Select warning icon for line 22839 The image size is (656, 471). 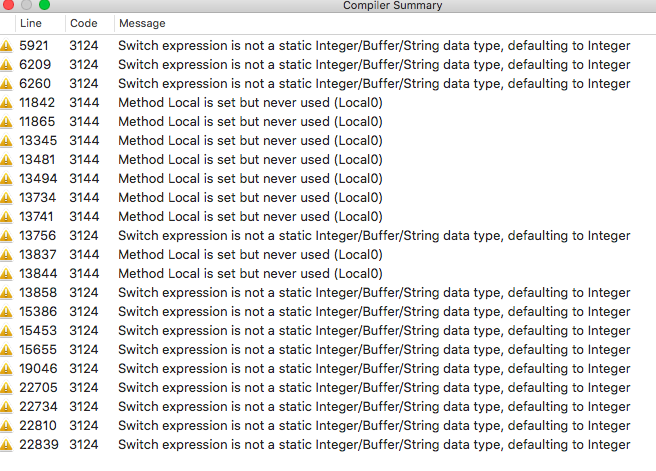[6, 445]
